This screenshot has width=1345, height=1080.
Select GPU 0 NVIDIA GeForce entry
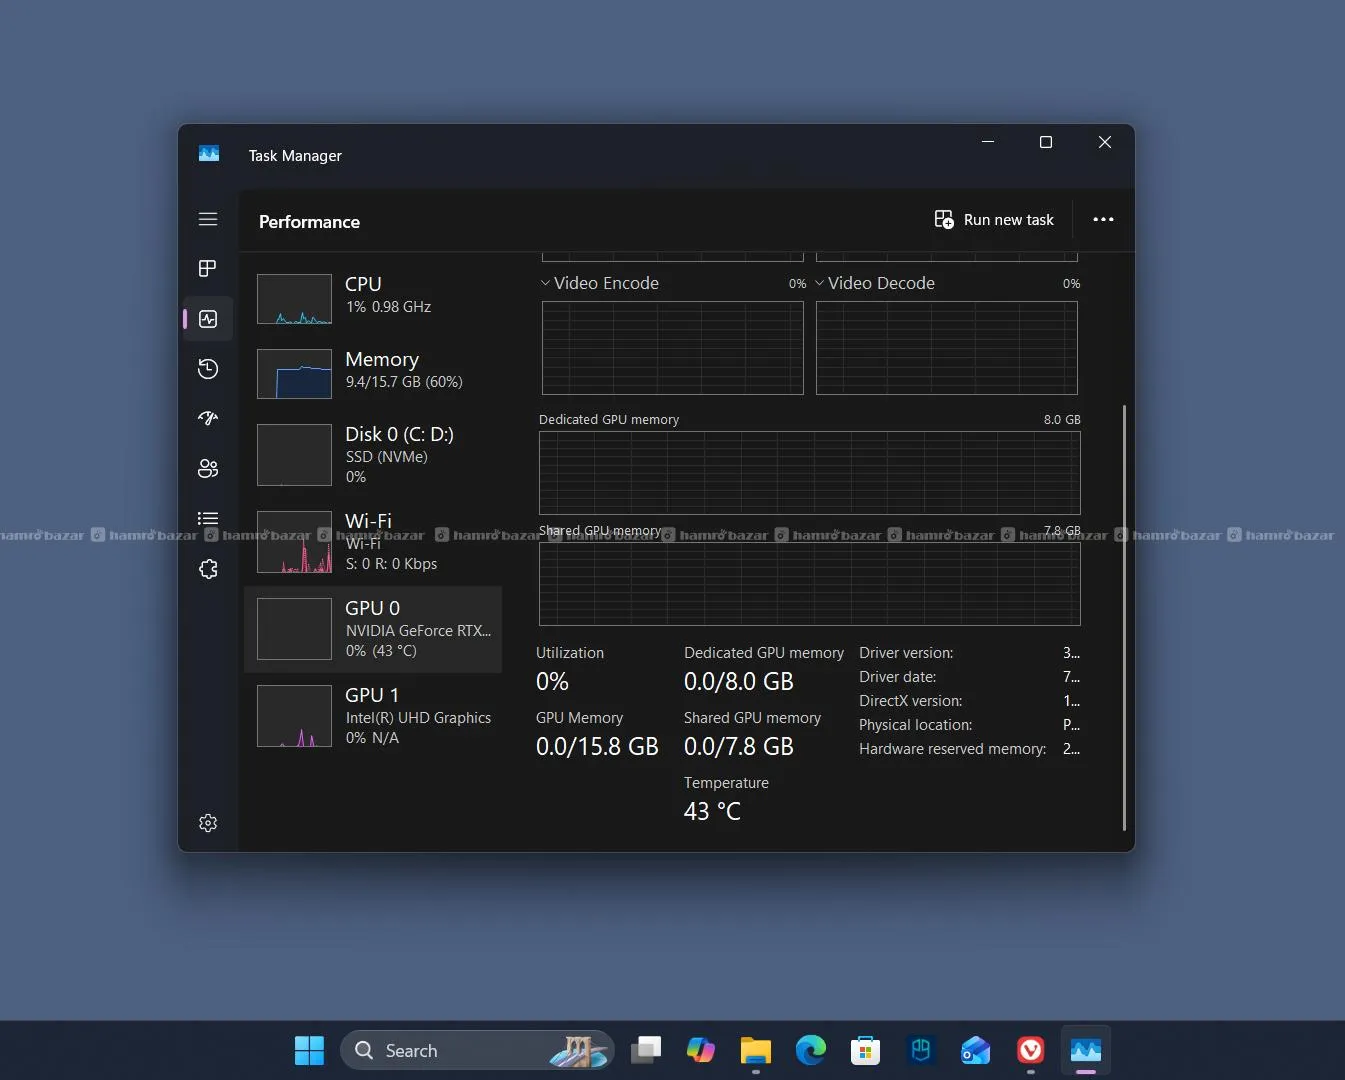374,629
